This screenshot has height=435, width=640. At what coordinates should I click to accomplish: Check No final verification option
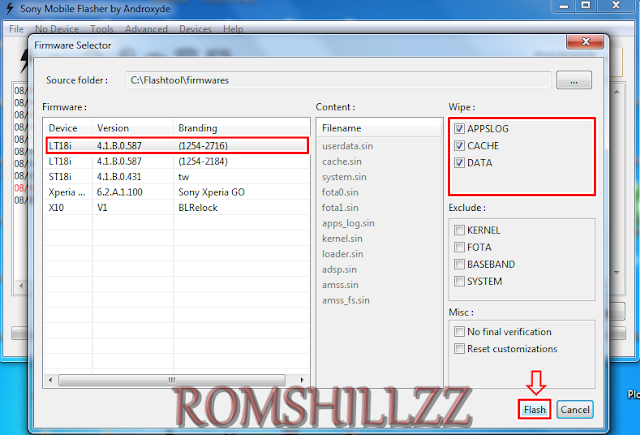pos(459,332)
